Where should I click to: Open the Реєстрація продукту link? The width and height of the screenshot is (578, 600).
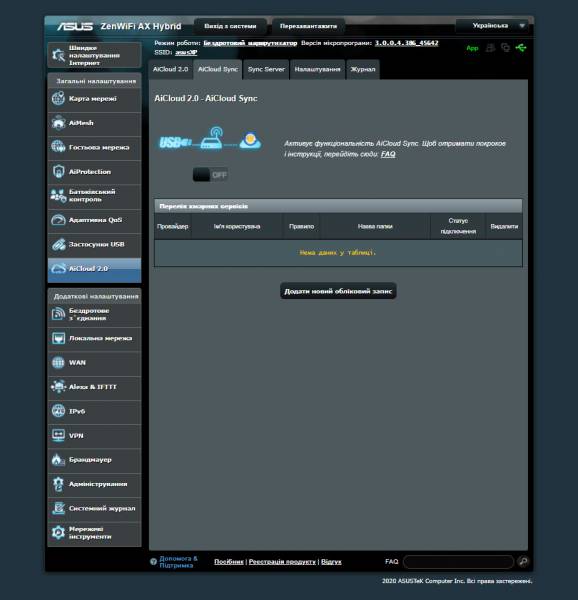tap(282, 562)
